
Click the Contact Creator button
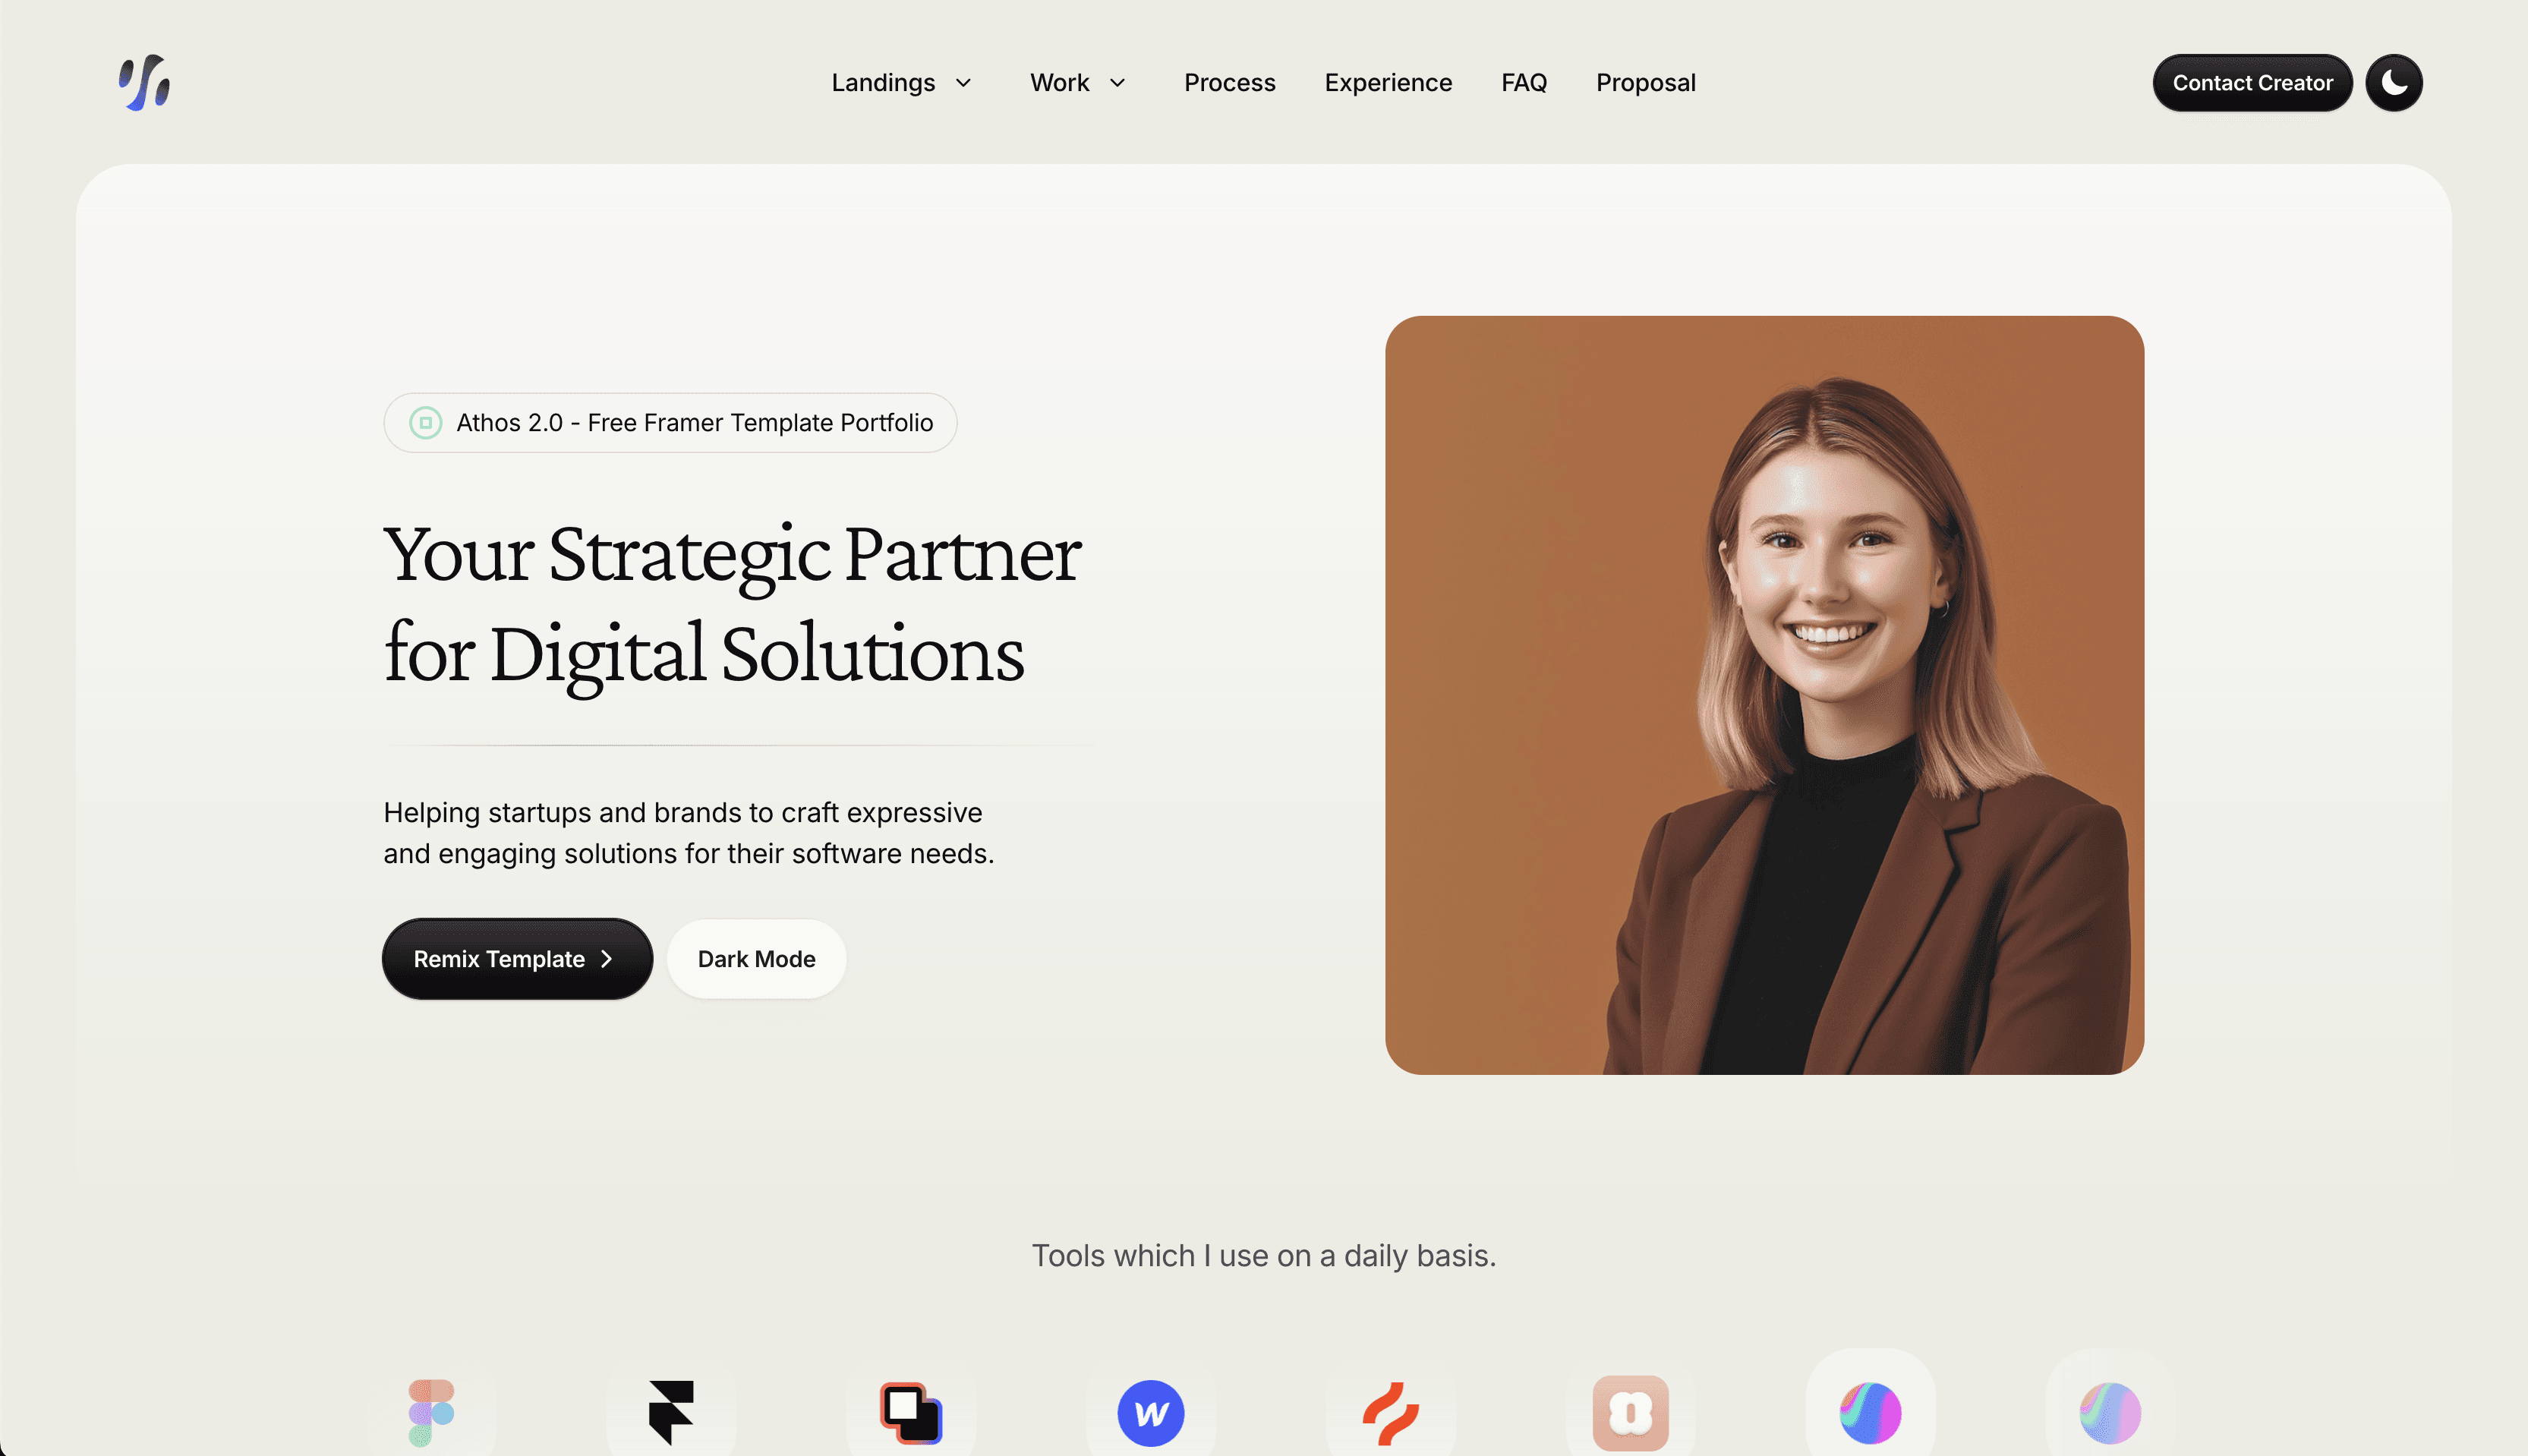pyautogui.click(x=2252, y=82)
